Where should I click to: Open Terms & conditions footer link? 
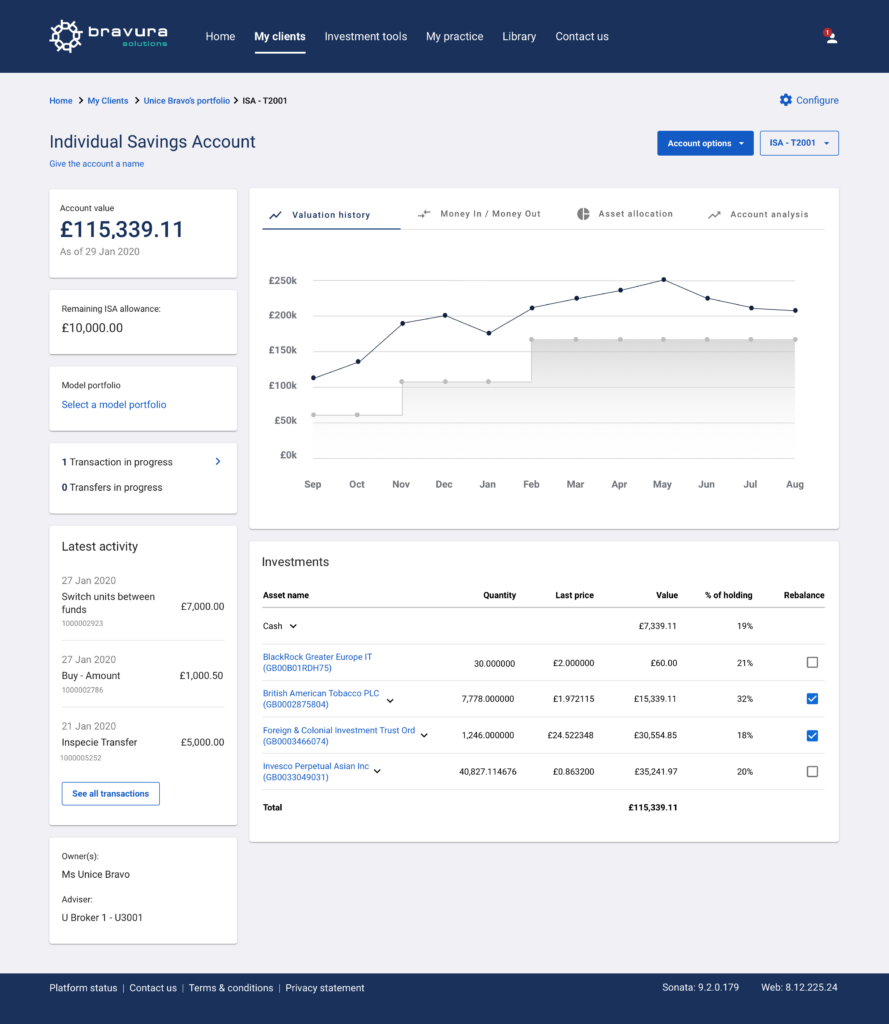click(231, 988)
